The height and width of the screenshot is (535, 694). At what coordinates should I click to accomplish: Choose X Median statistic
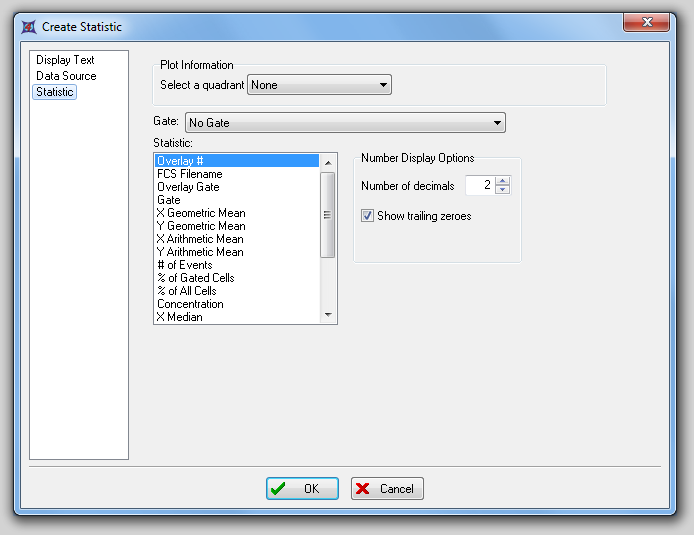[180, 317]
